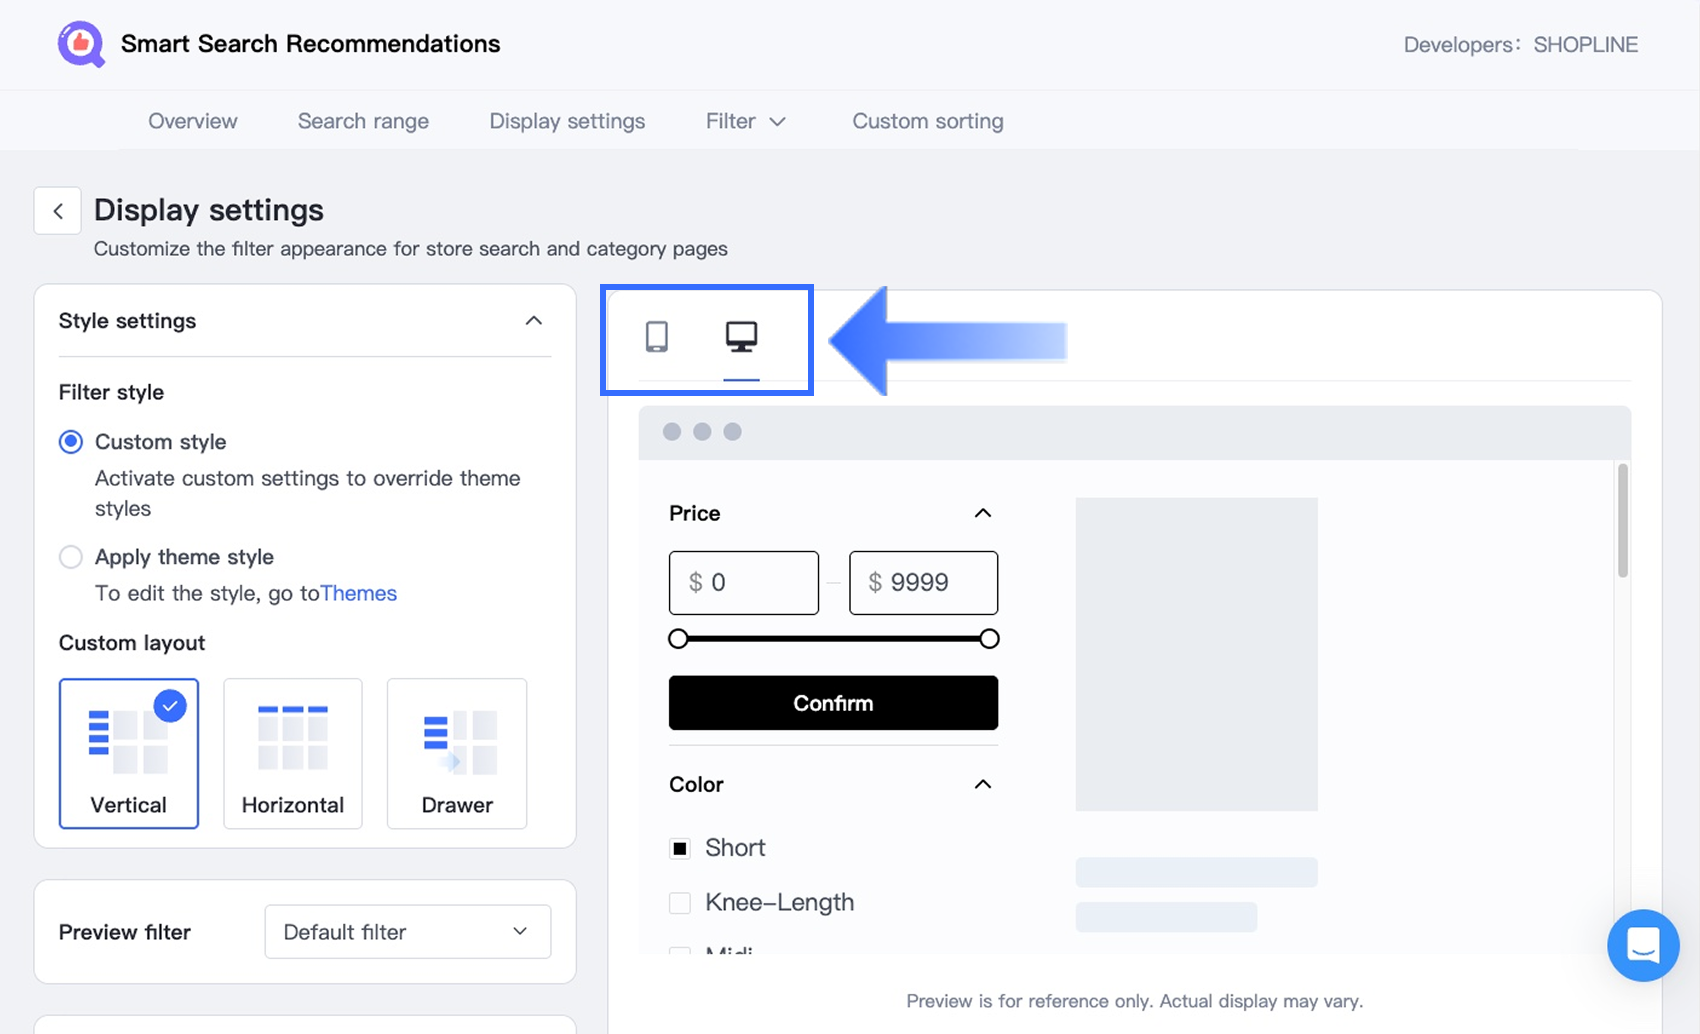The height and width of the screenshot is (1034, 1700).
Task: Switch to mobile device preview
Action: coord(656,337)
